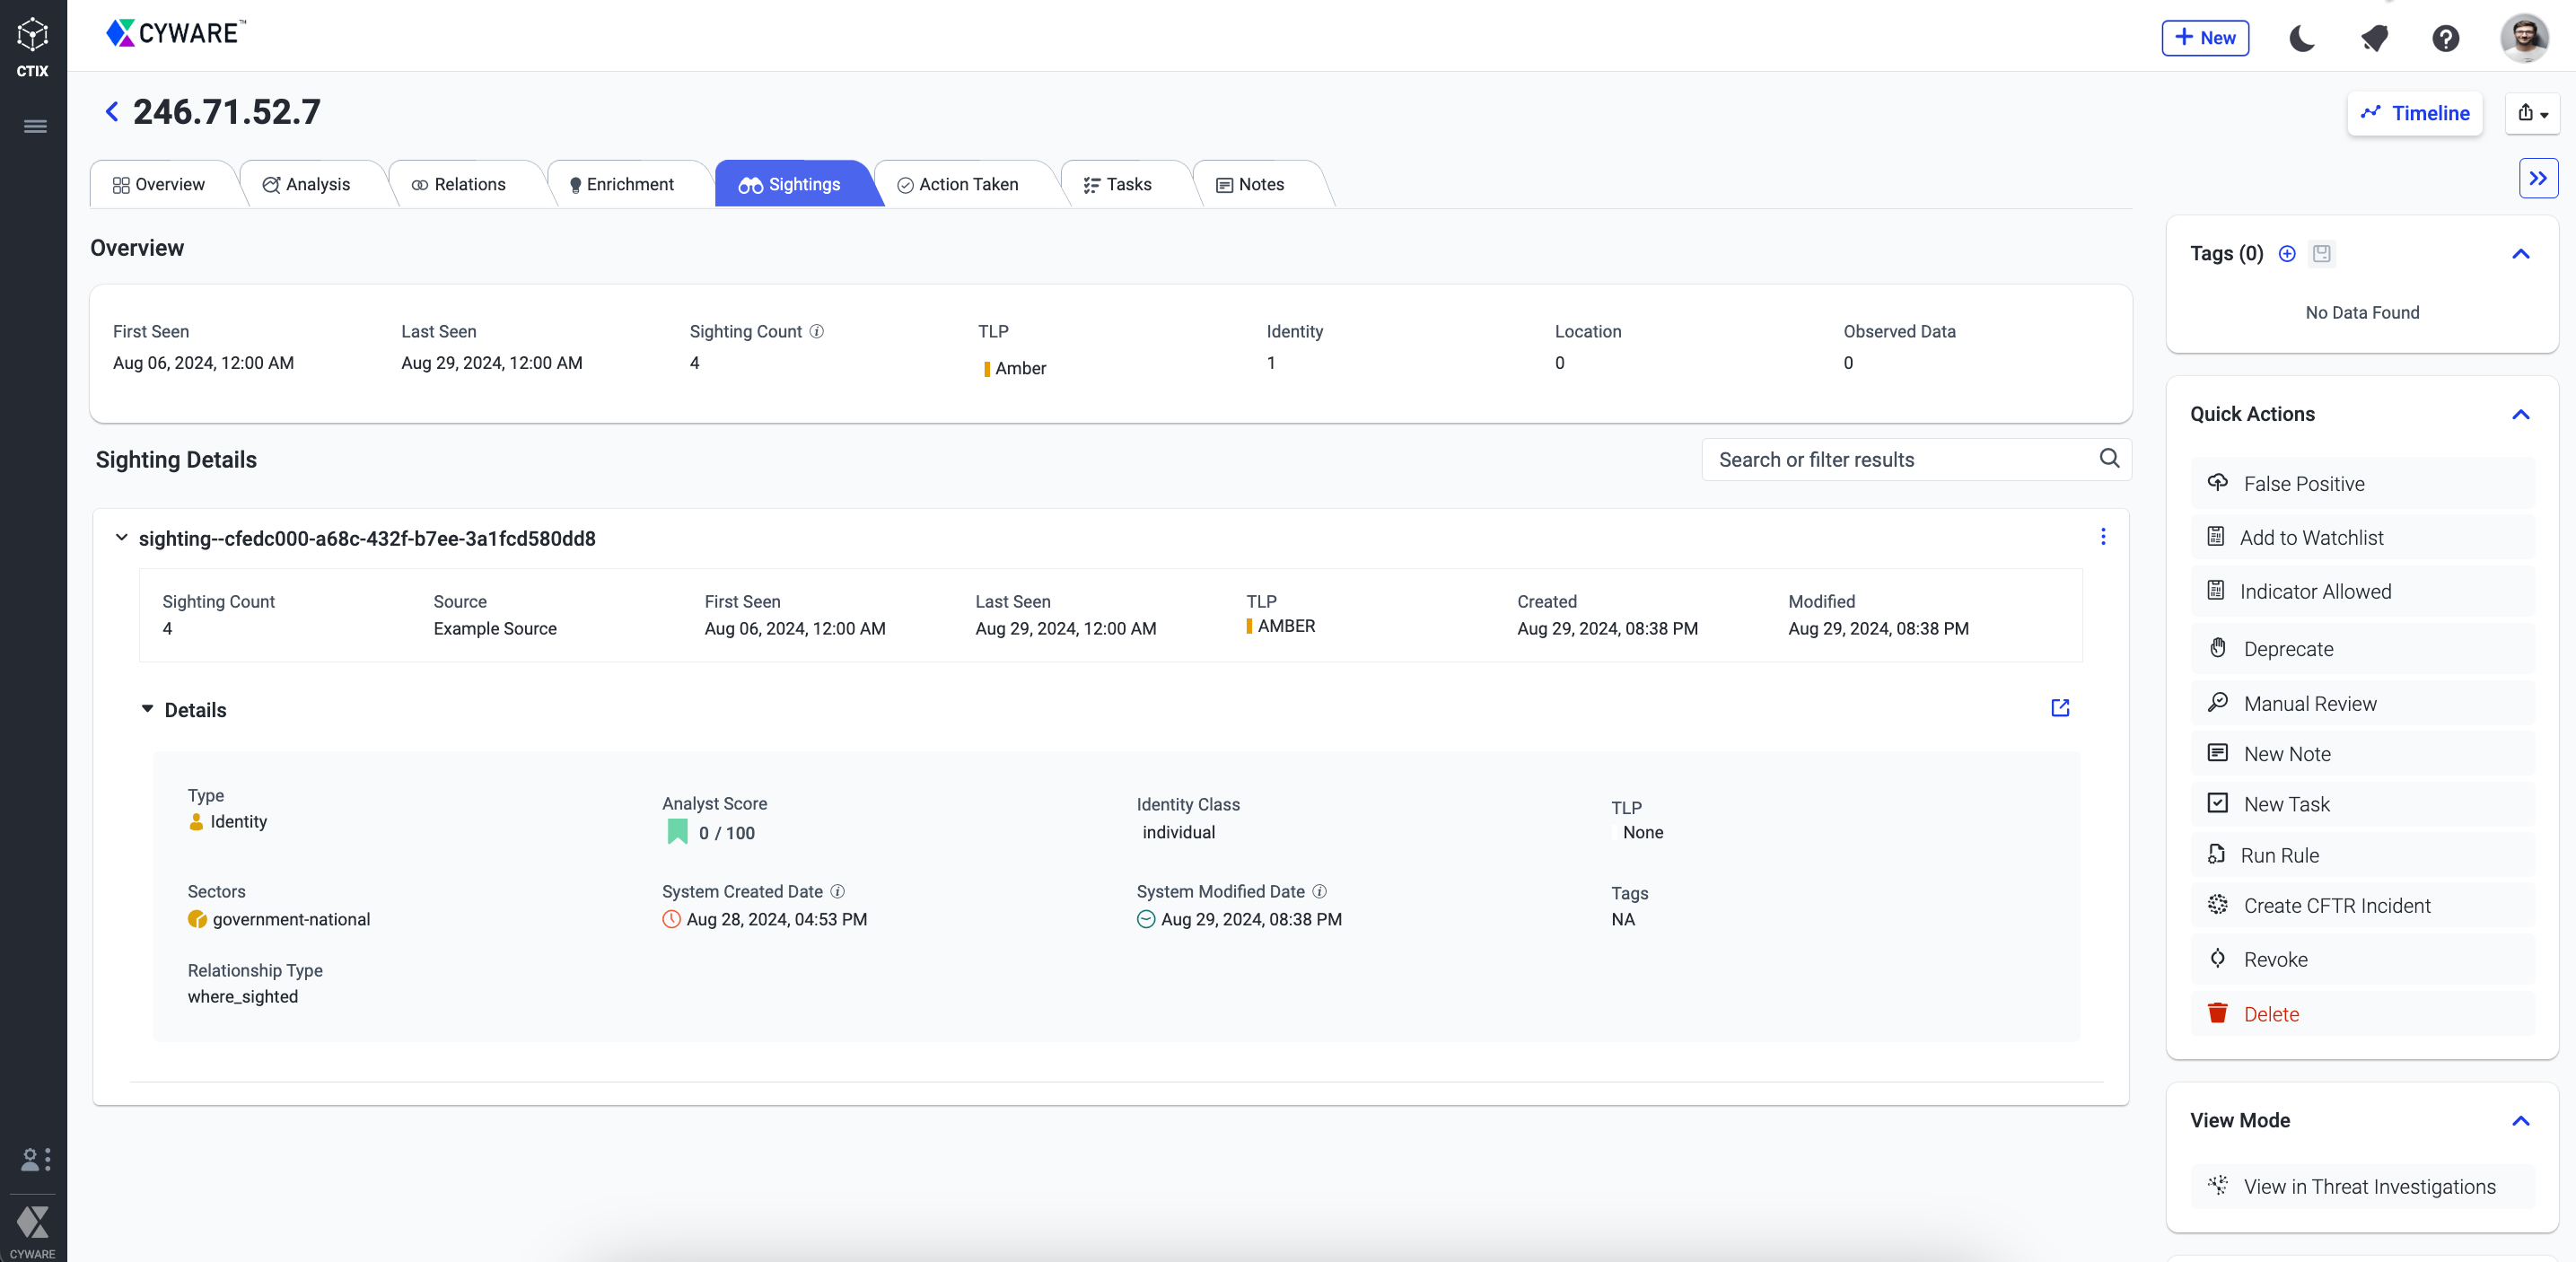This screenshot has height=1262, width=2576.
Task: Open the sighting three-dot options menu
Action: [x=2103, y=537]
